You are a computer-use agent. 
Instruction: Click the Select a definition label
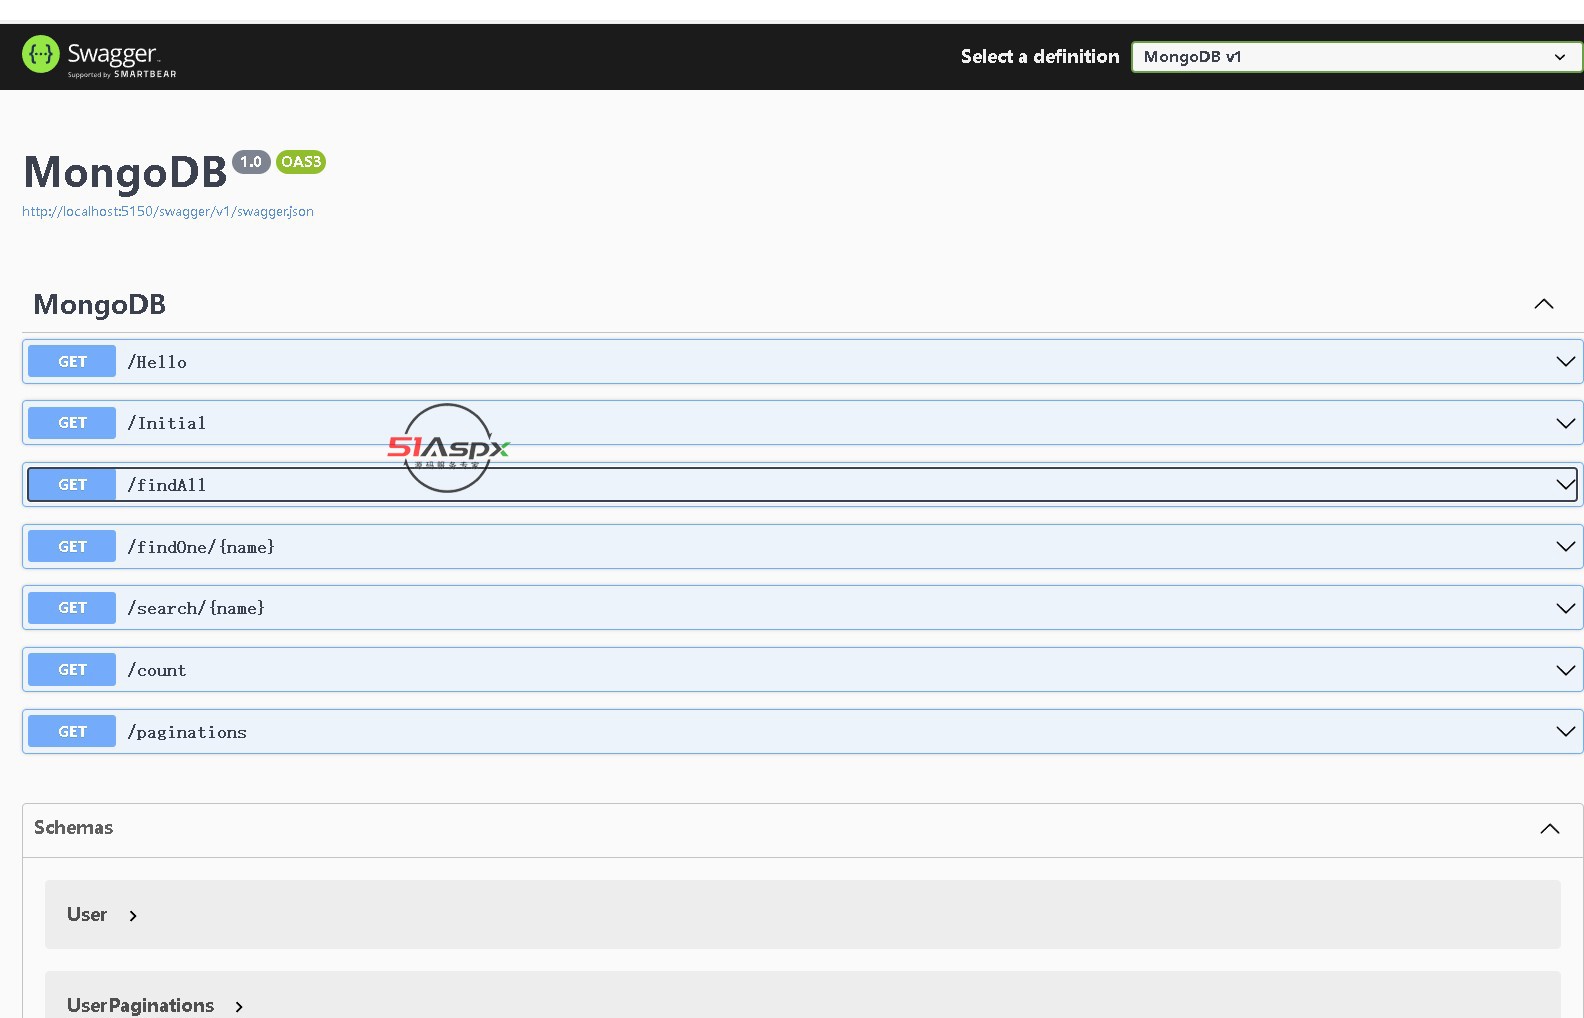1040,57
